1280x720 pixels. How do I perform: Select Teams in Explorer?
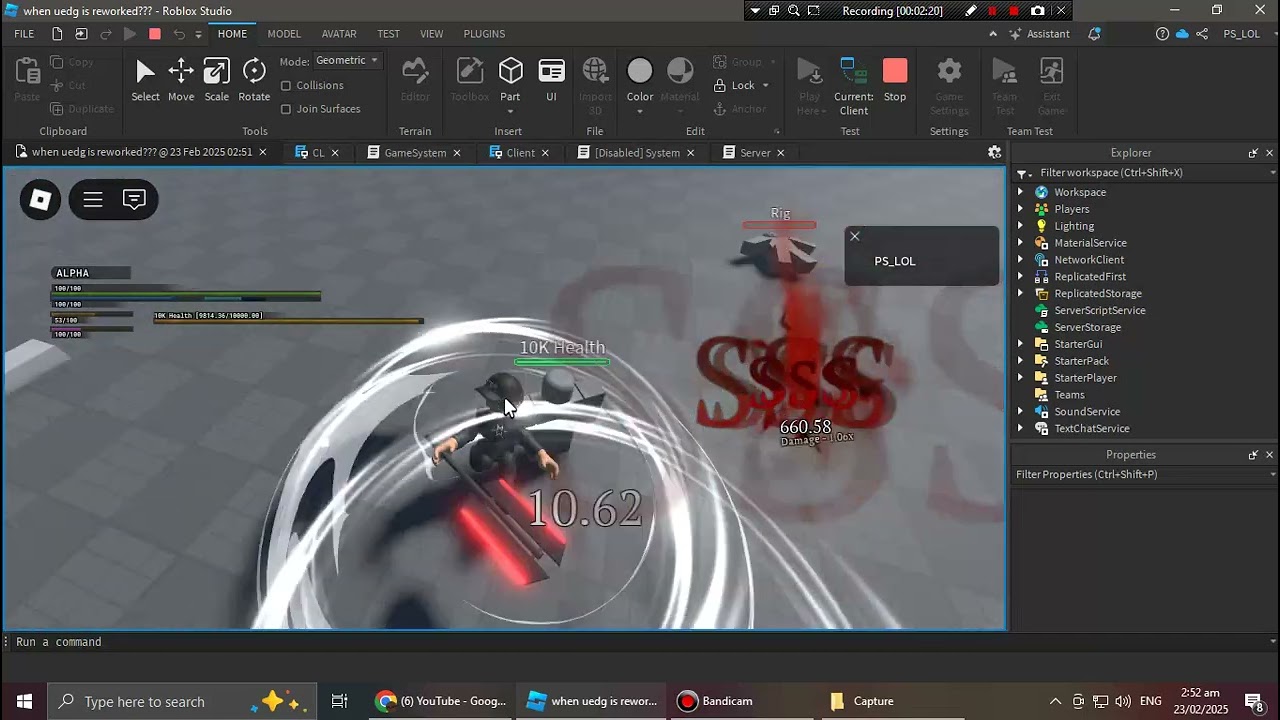coord(1069,394)
